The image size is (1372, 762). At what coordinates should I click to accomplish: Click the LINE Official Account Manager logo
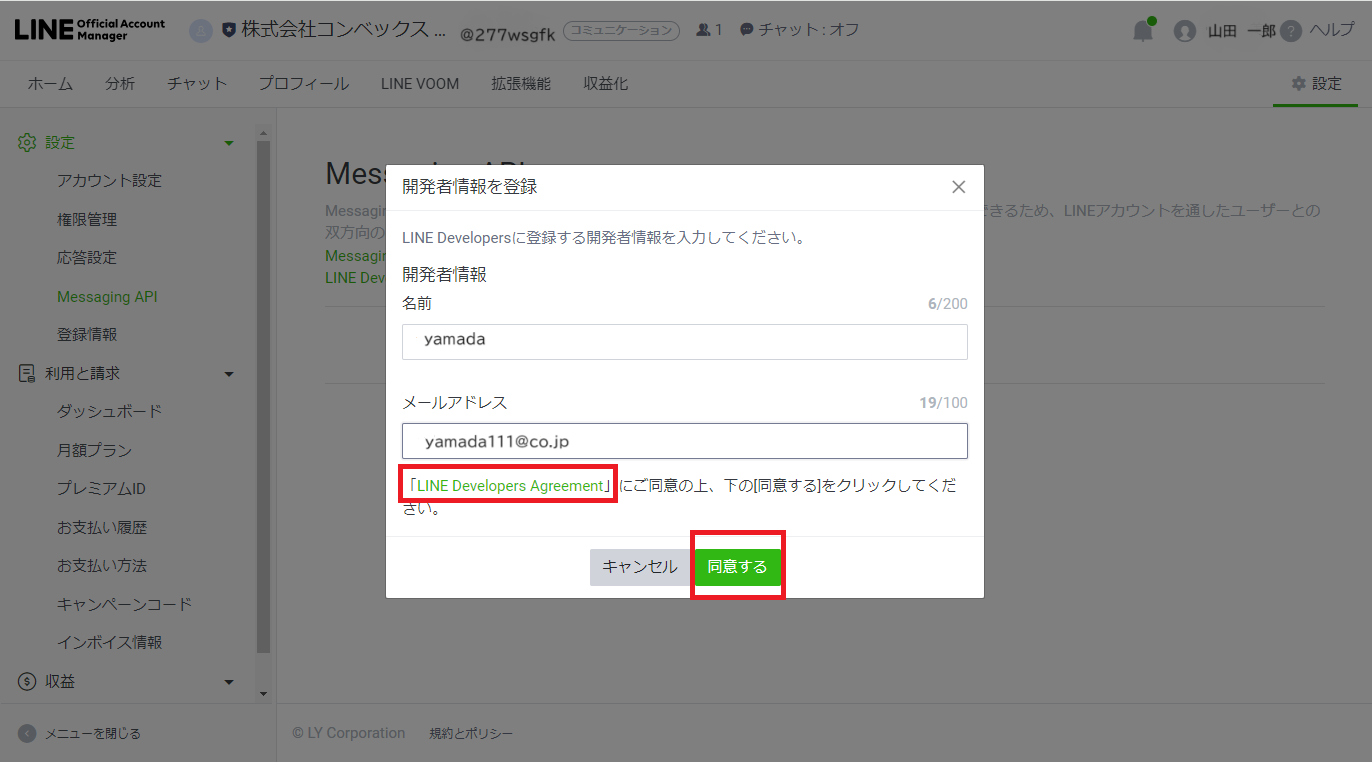tap(90, 29)
